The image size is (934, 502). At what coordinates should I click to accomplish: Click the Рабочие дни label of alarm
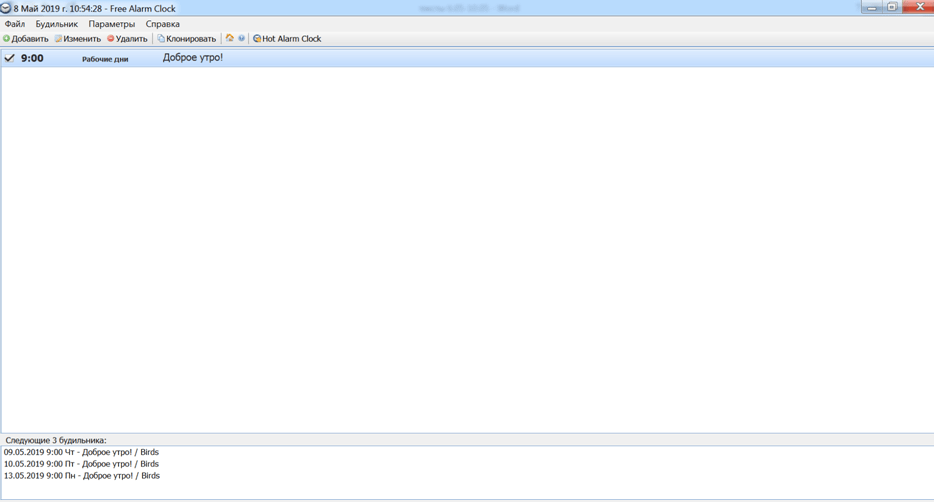(105, 59)
